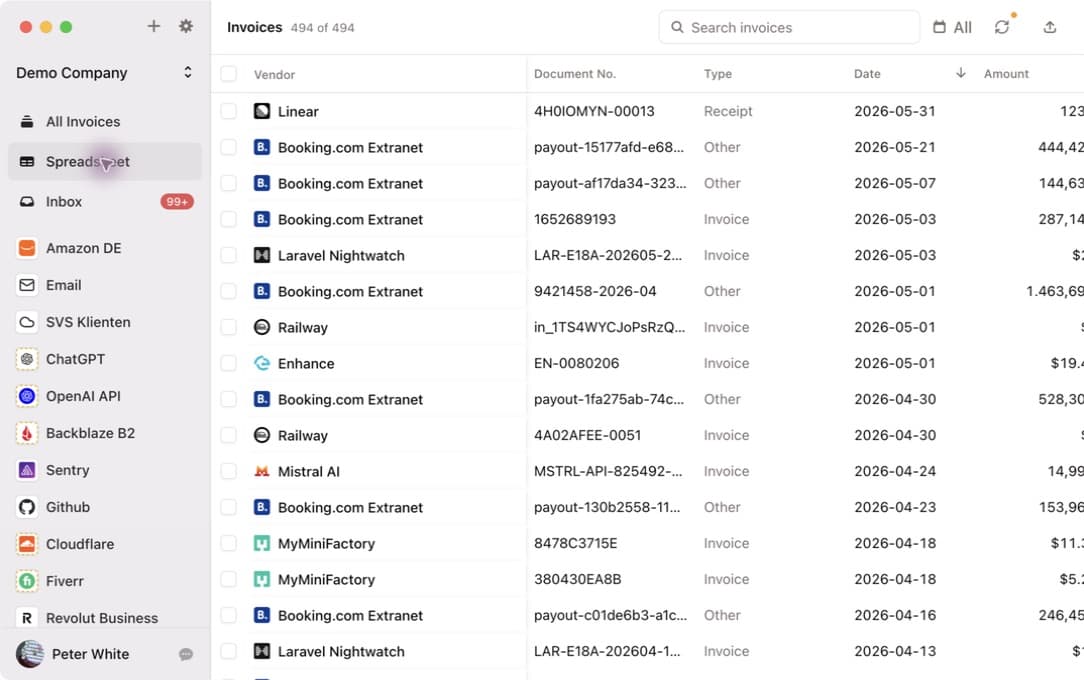Click the Date column header label

pos(867,74)
